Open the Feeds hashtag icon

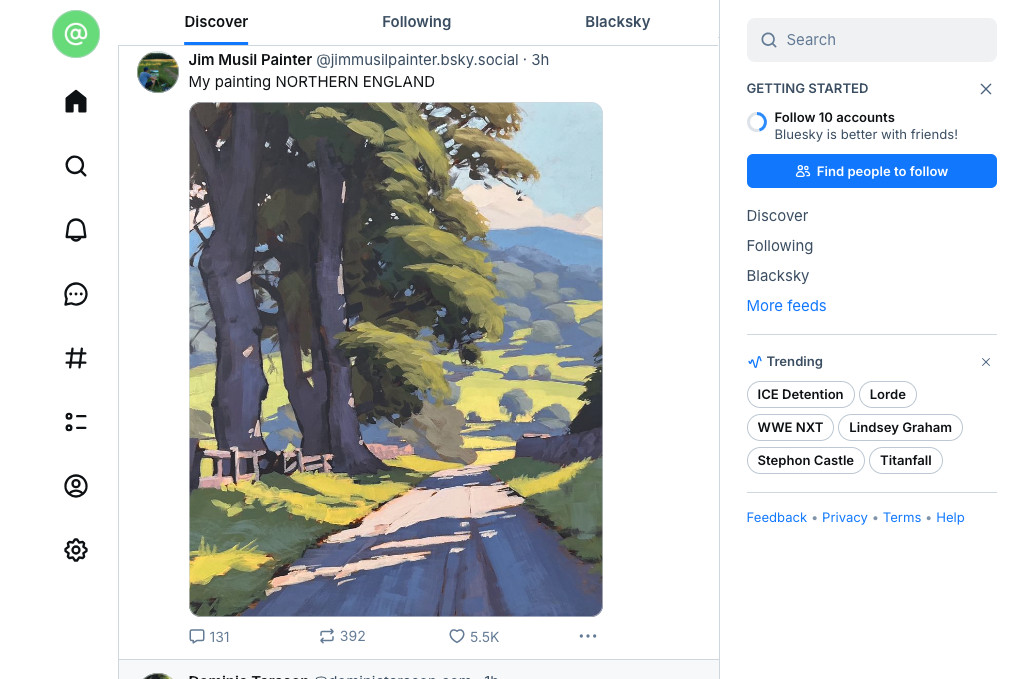(76, 358)
